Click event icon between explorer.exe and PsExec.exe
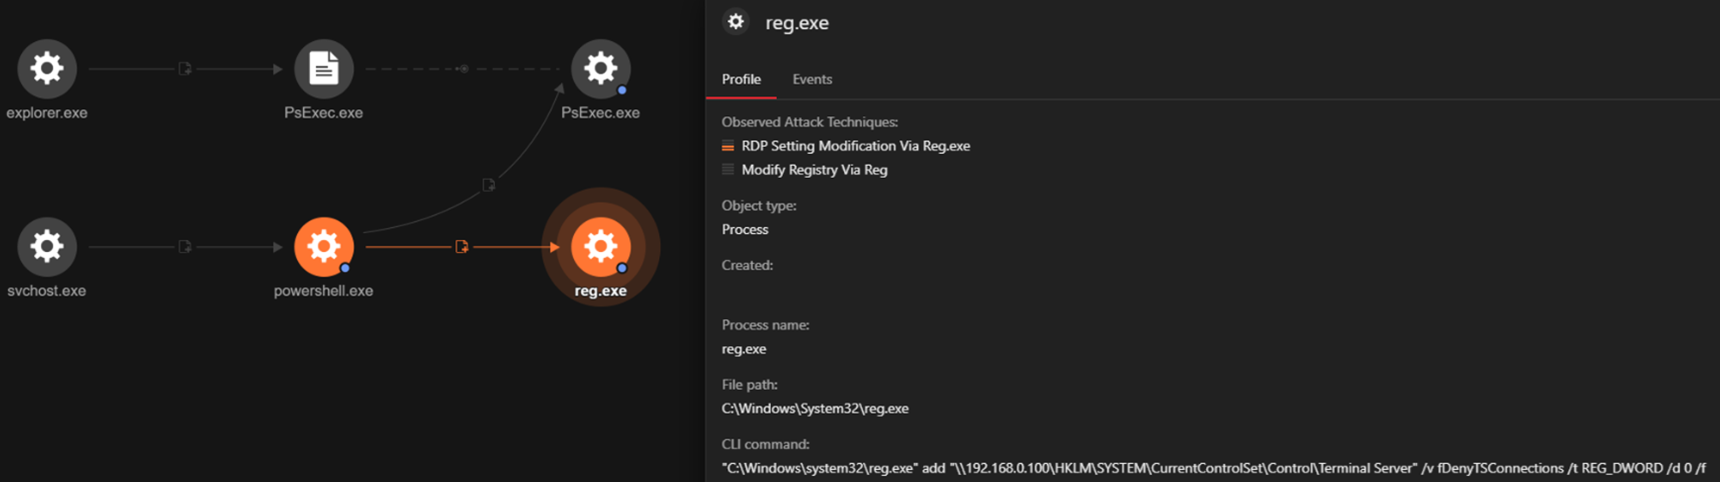This screenshot has height=482, width=1720. [x=185, y=69]
